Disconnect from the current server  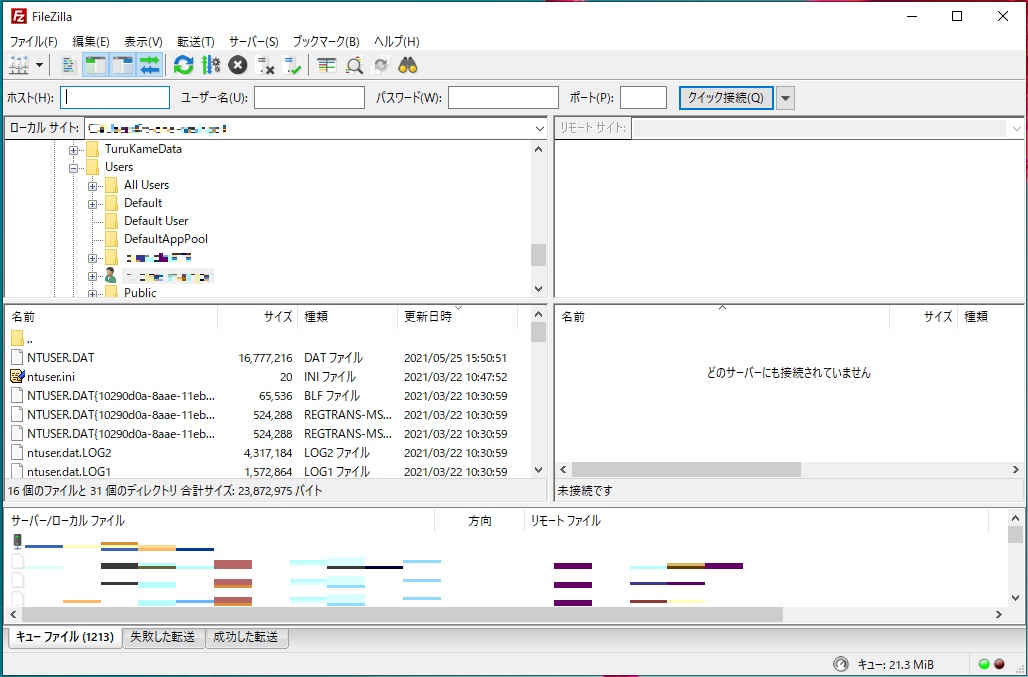(x=266, y=66)
